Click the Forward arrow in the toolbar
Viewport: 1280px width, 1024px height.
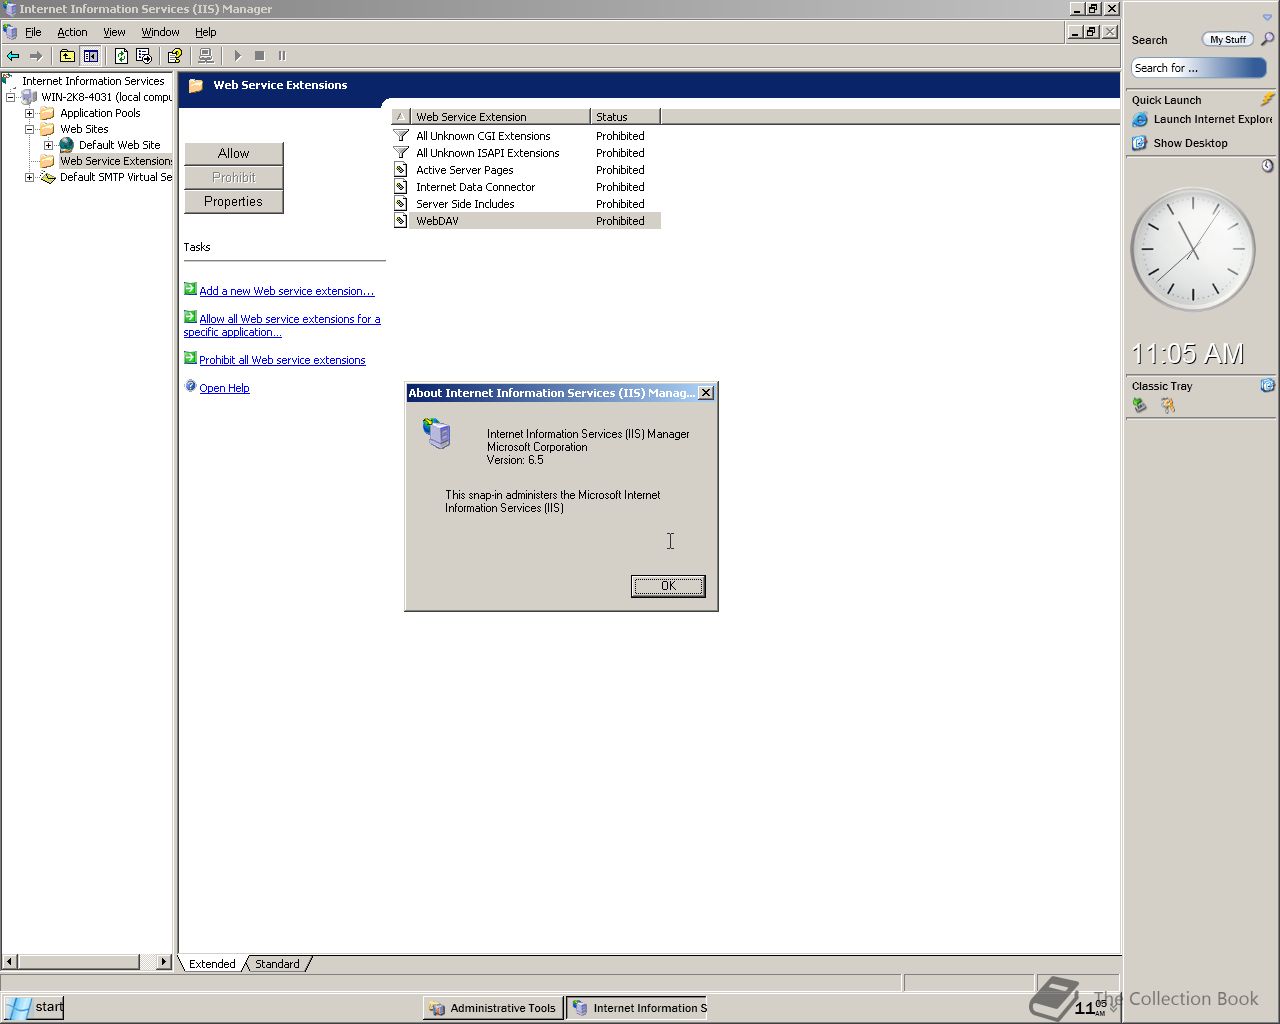36,56
